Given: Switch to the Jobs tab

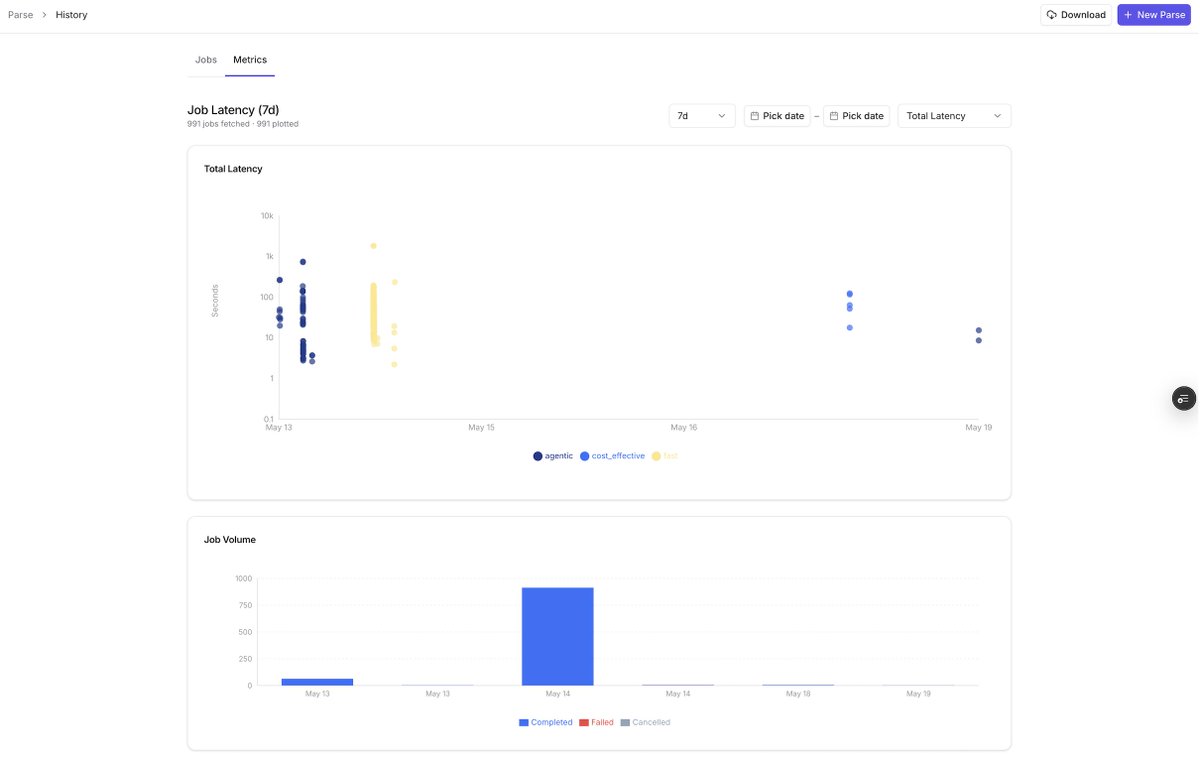Looking at the screenshot, I should click(206, 60).
